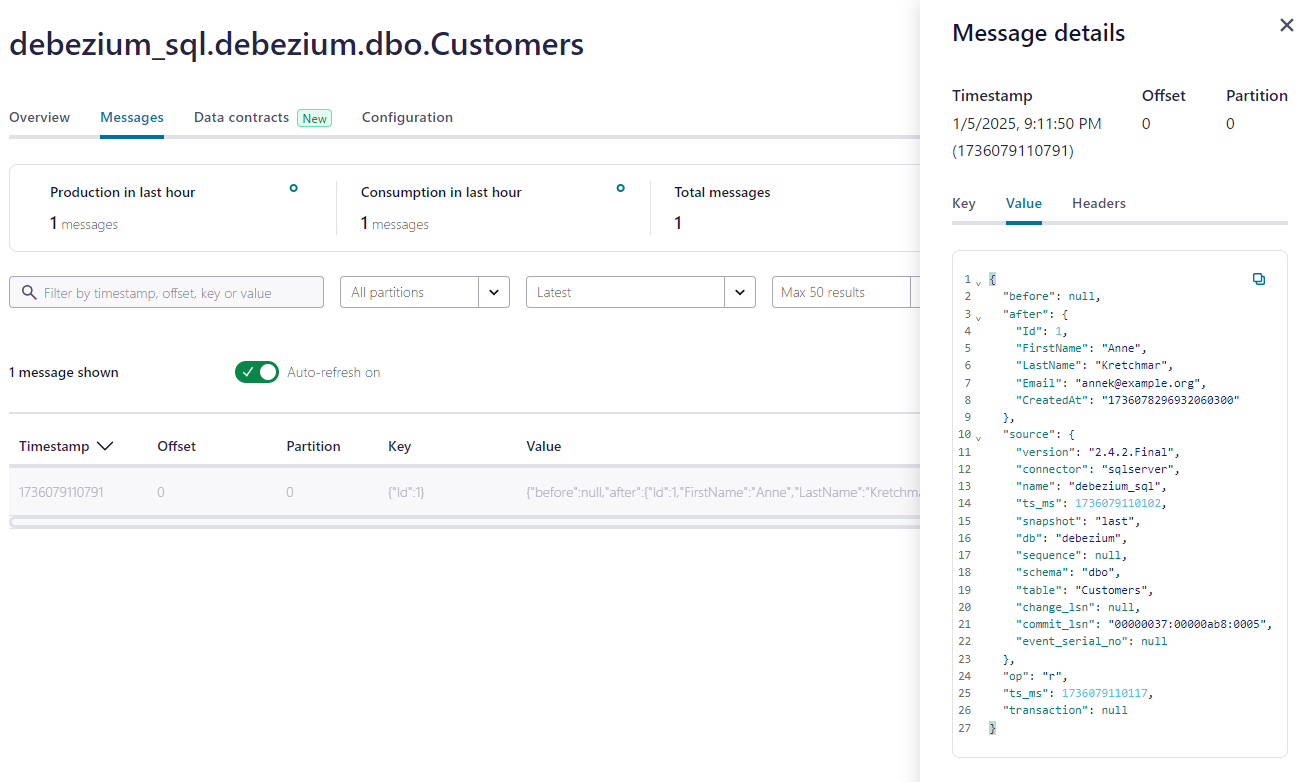The image size is (1310, 782).
Task: Collapse the "source" JSON block
Action: point(978,437)
